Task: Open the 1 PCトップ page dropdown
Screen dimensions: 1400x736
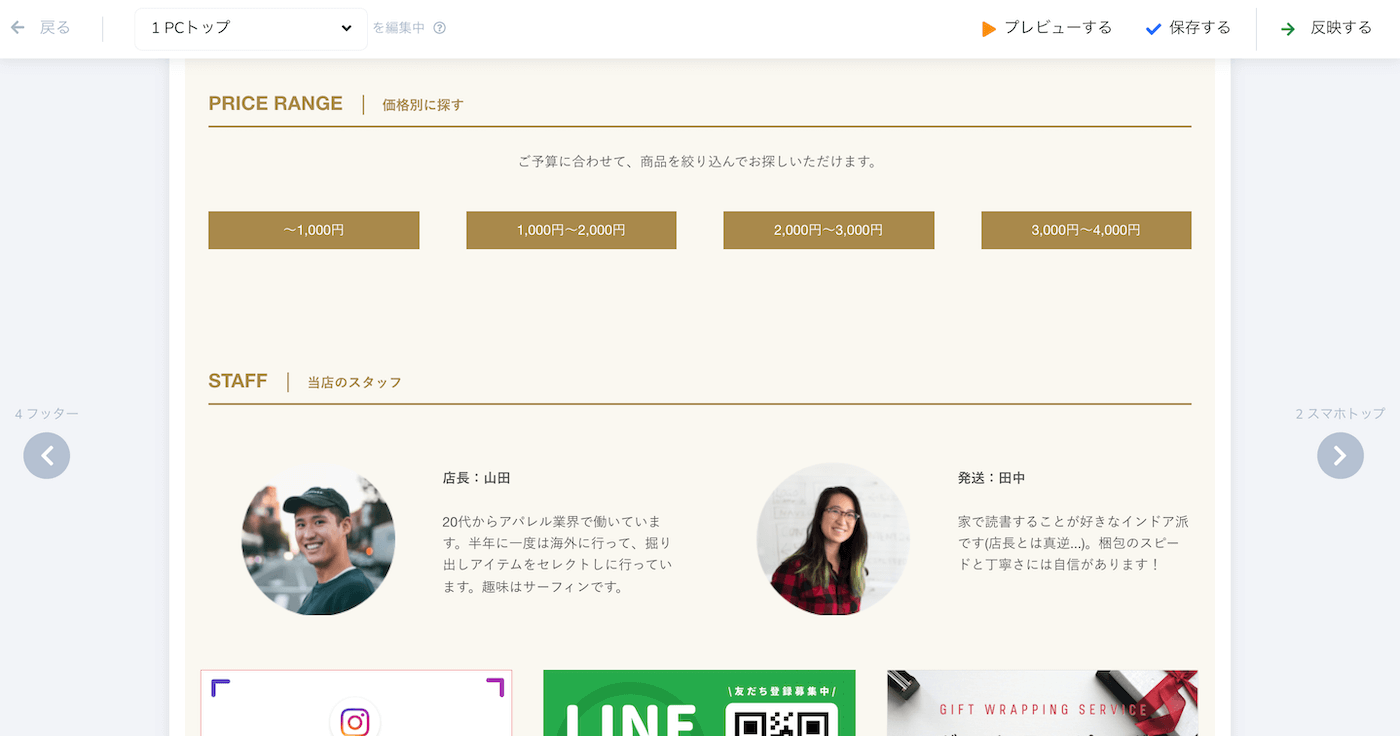Action: [x=251, y=28]
